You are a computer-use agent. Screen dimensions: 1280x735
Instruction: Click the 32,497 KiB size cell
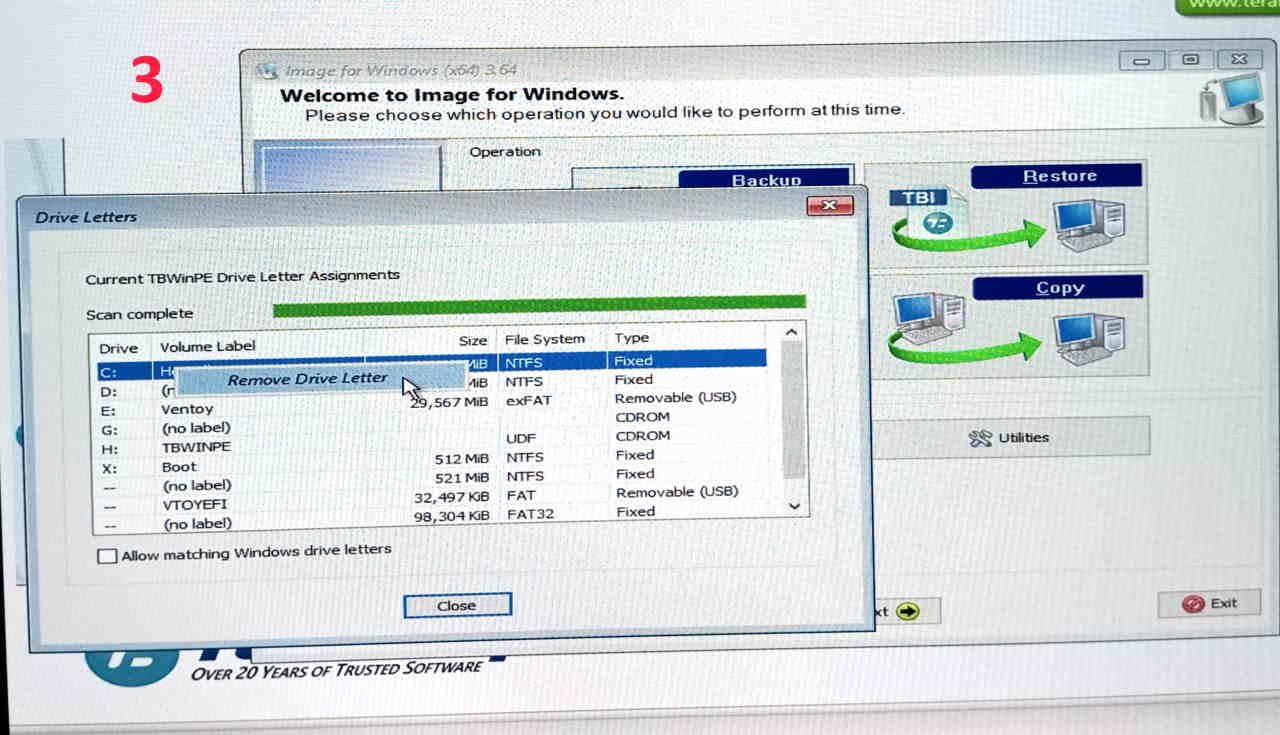coord(451,497)
